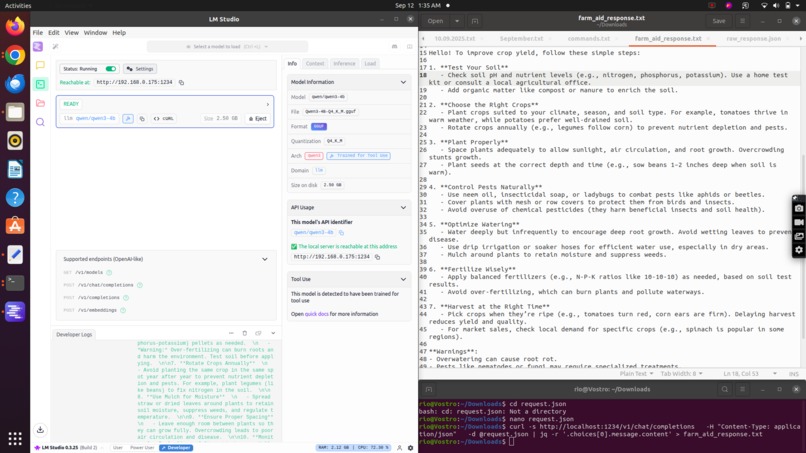Toggle the server Status Running switch
Screen dimensions: 806x453
(111, 68)
